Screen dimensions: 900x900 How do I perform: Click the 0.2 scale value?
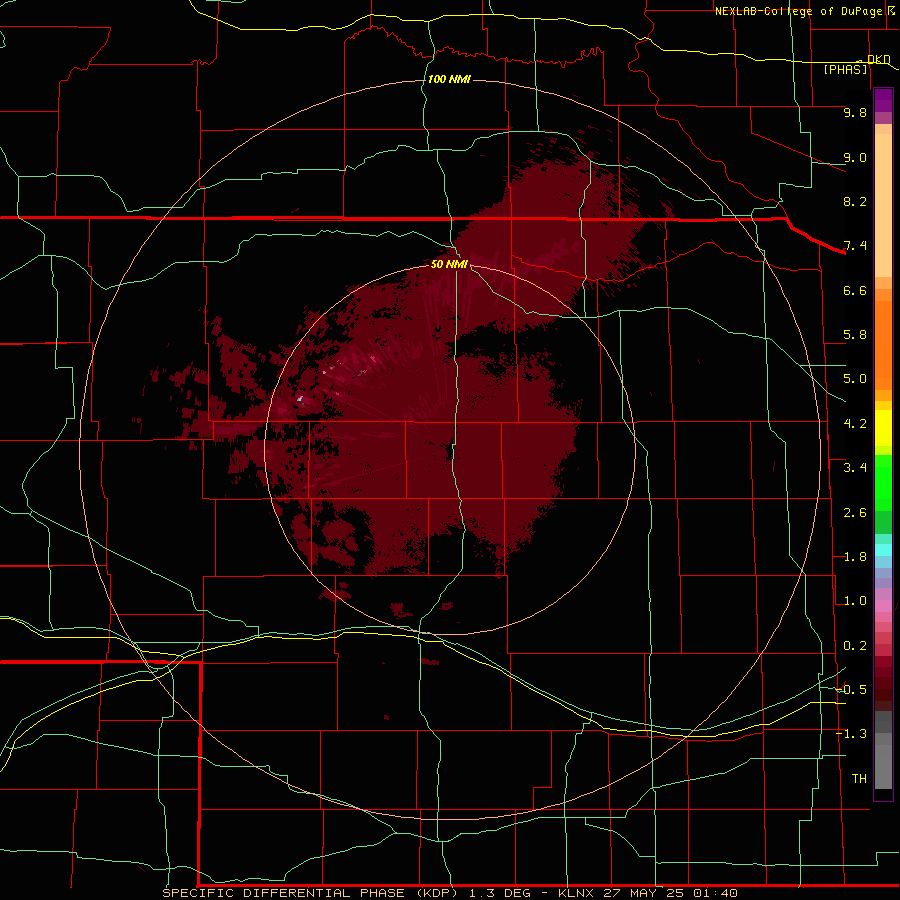coord(855,646)
